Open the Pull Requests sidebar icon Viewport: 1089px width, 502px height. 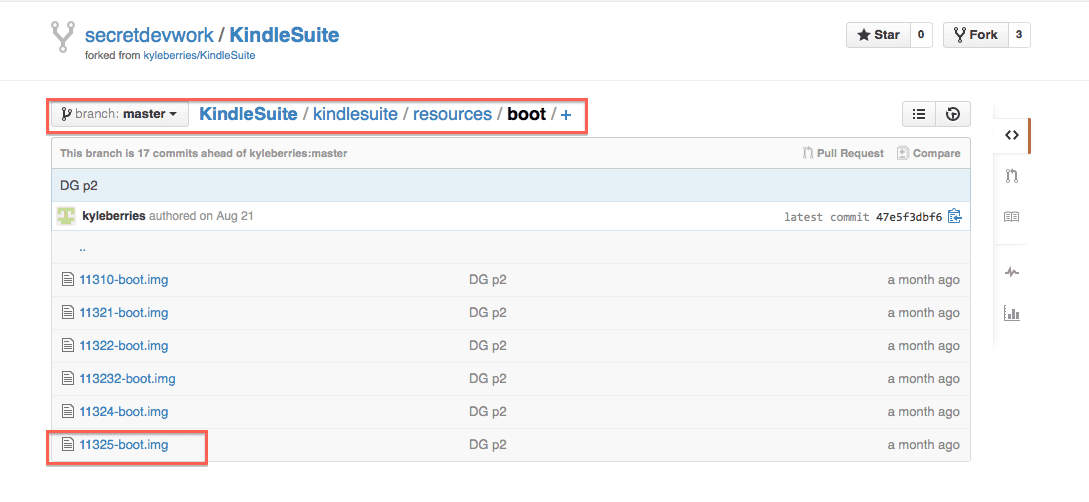1011,176
